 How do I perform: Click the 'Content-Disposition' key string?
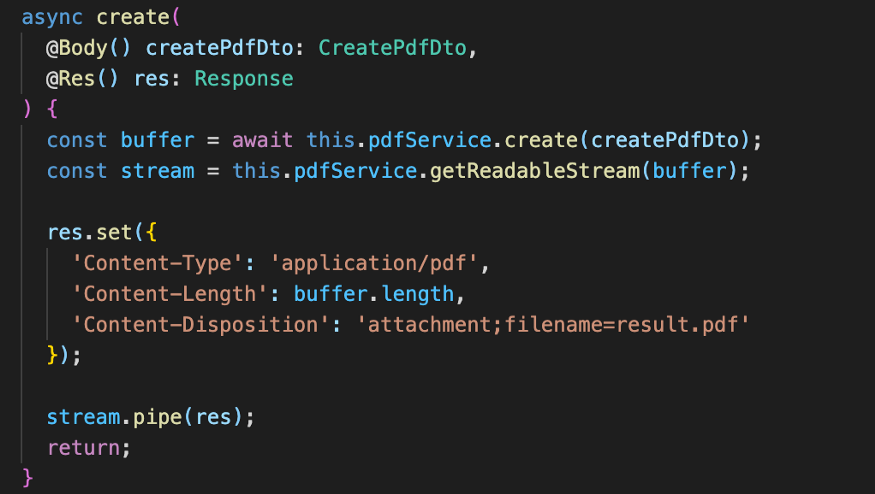tap(201, 324)
